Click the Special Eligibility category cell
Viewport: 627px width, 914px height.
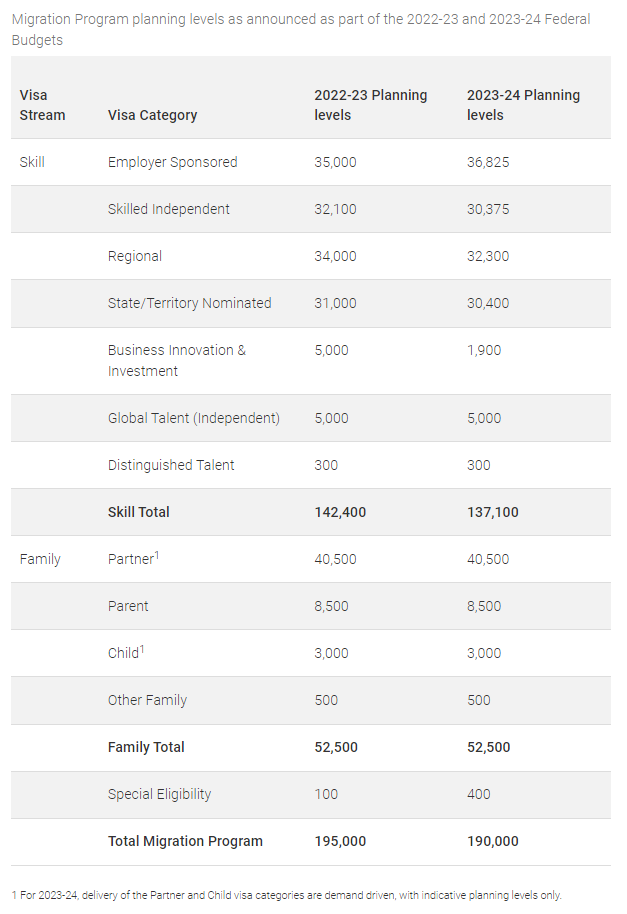[159, 794]
